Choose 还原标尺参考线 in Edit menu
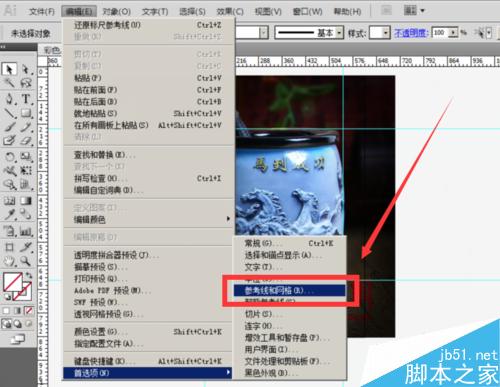The image size is (500, 387). coord(149,25)
